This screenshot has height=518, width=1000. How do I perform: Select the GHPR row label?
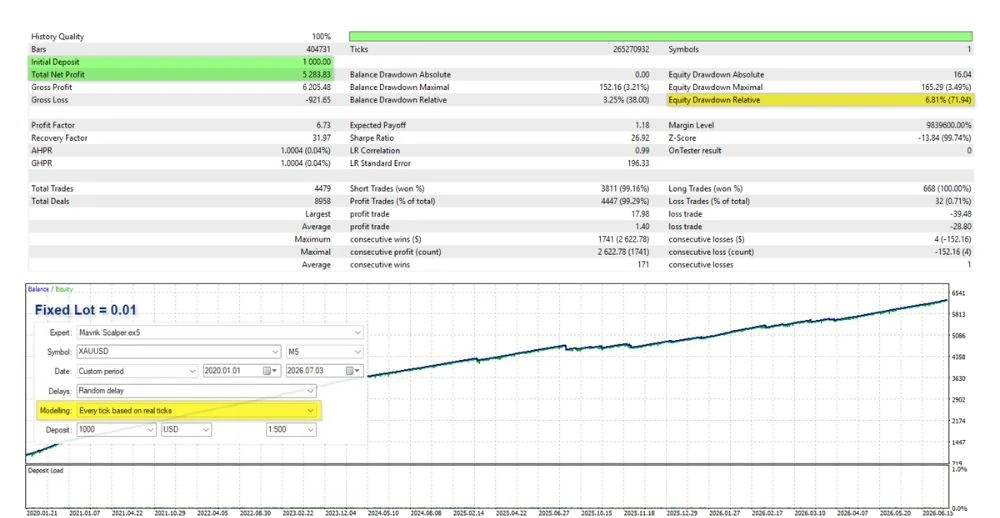tap(40, 163)
